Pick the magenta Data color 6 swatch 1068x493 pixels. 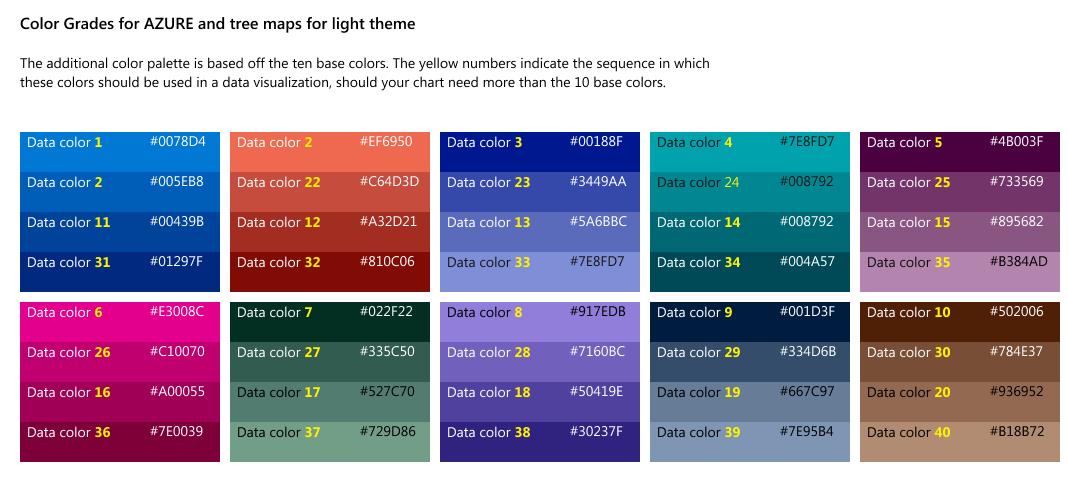click(120, 321)
